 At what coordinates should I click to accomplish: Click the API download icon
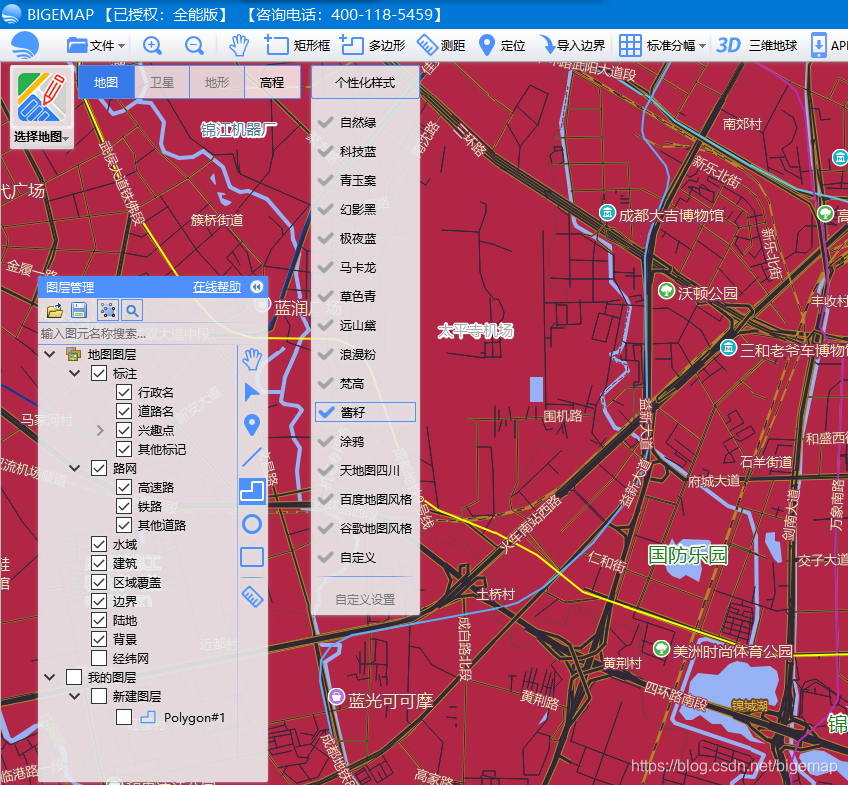coord(819,45)
